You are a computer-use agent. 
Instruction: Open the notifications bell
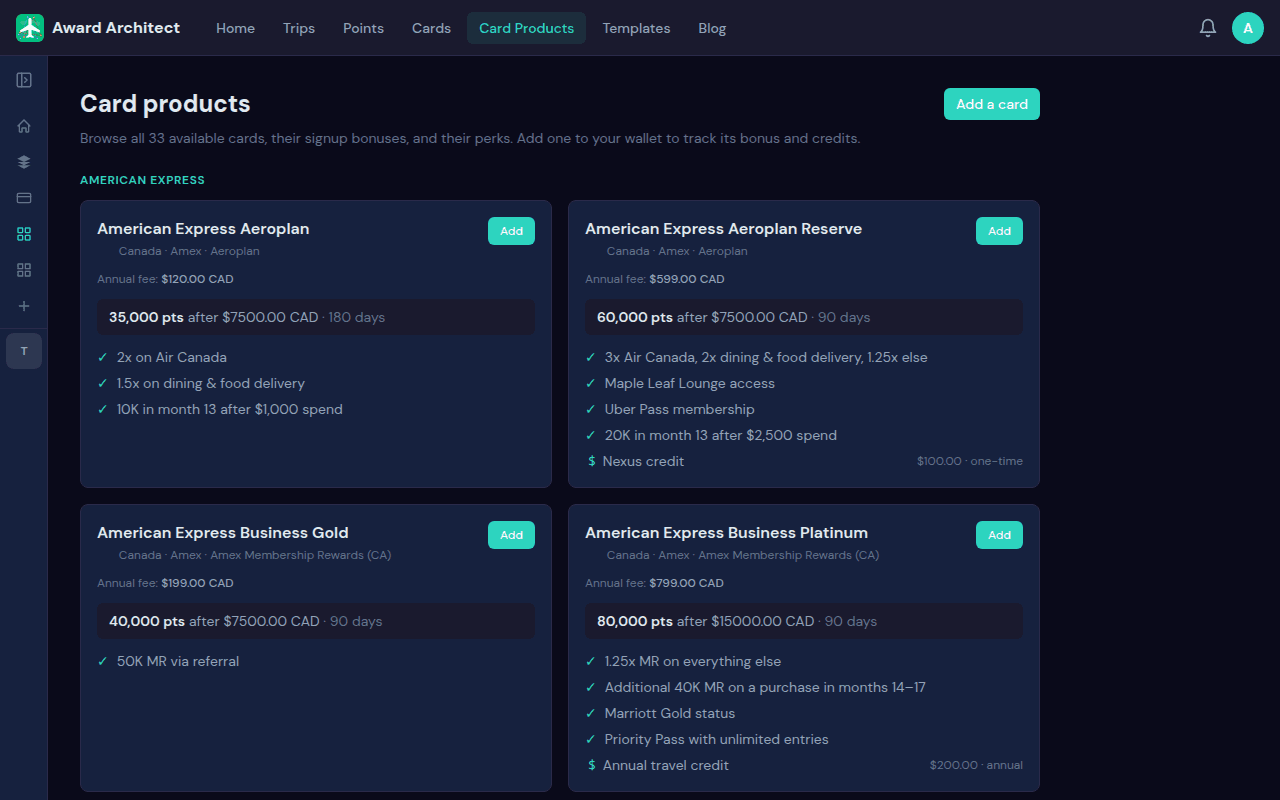(1208, 28)
